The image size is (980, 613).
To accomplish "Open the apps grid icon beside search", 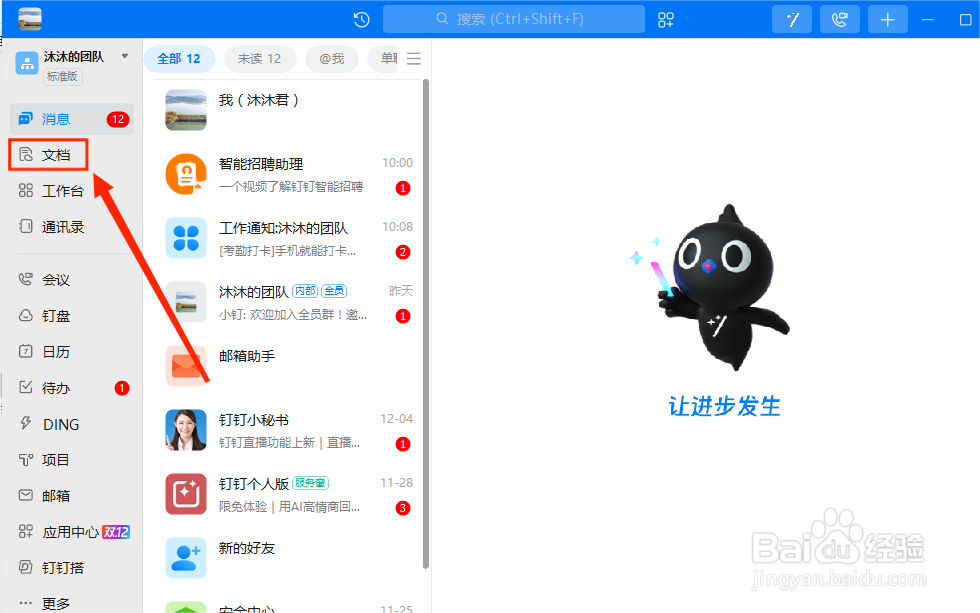I will [x=666, y=20].
